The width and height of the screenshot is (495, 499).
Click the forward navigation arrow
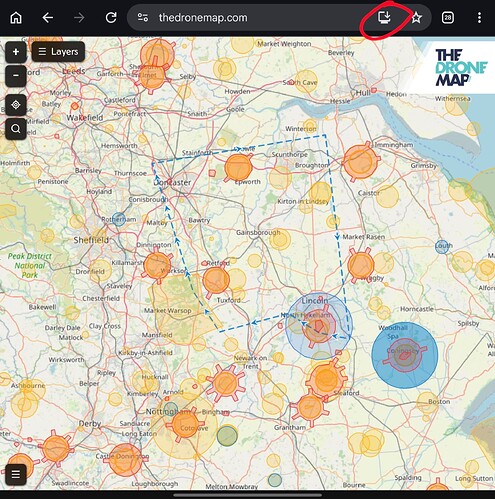click(x=79, y=18)
